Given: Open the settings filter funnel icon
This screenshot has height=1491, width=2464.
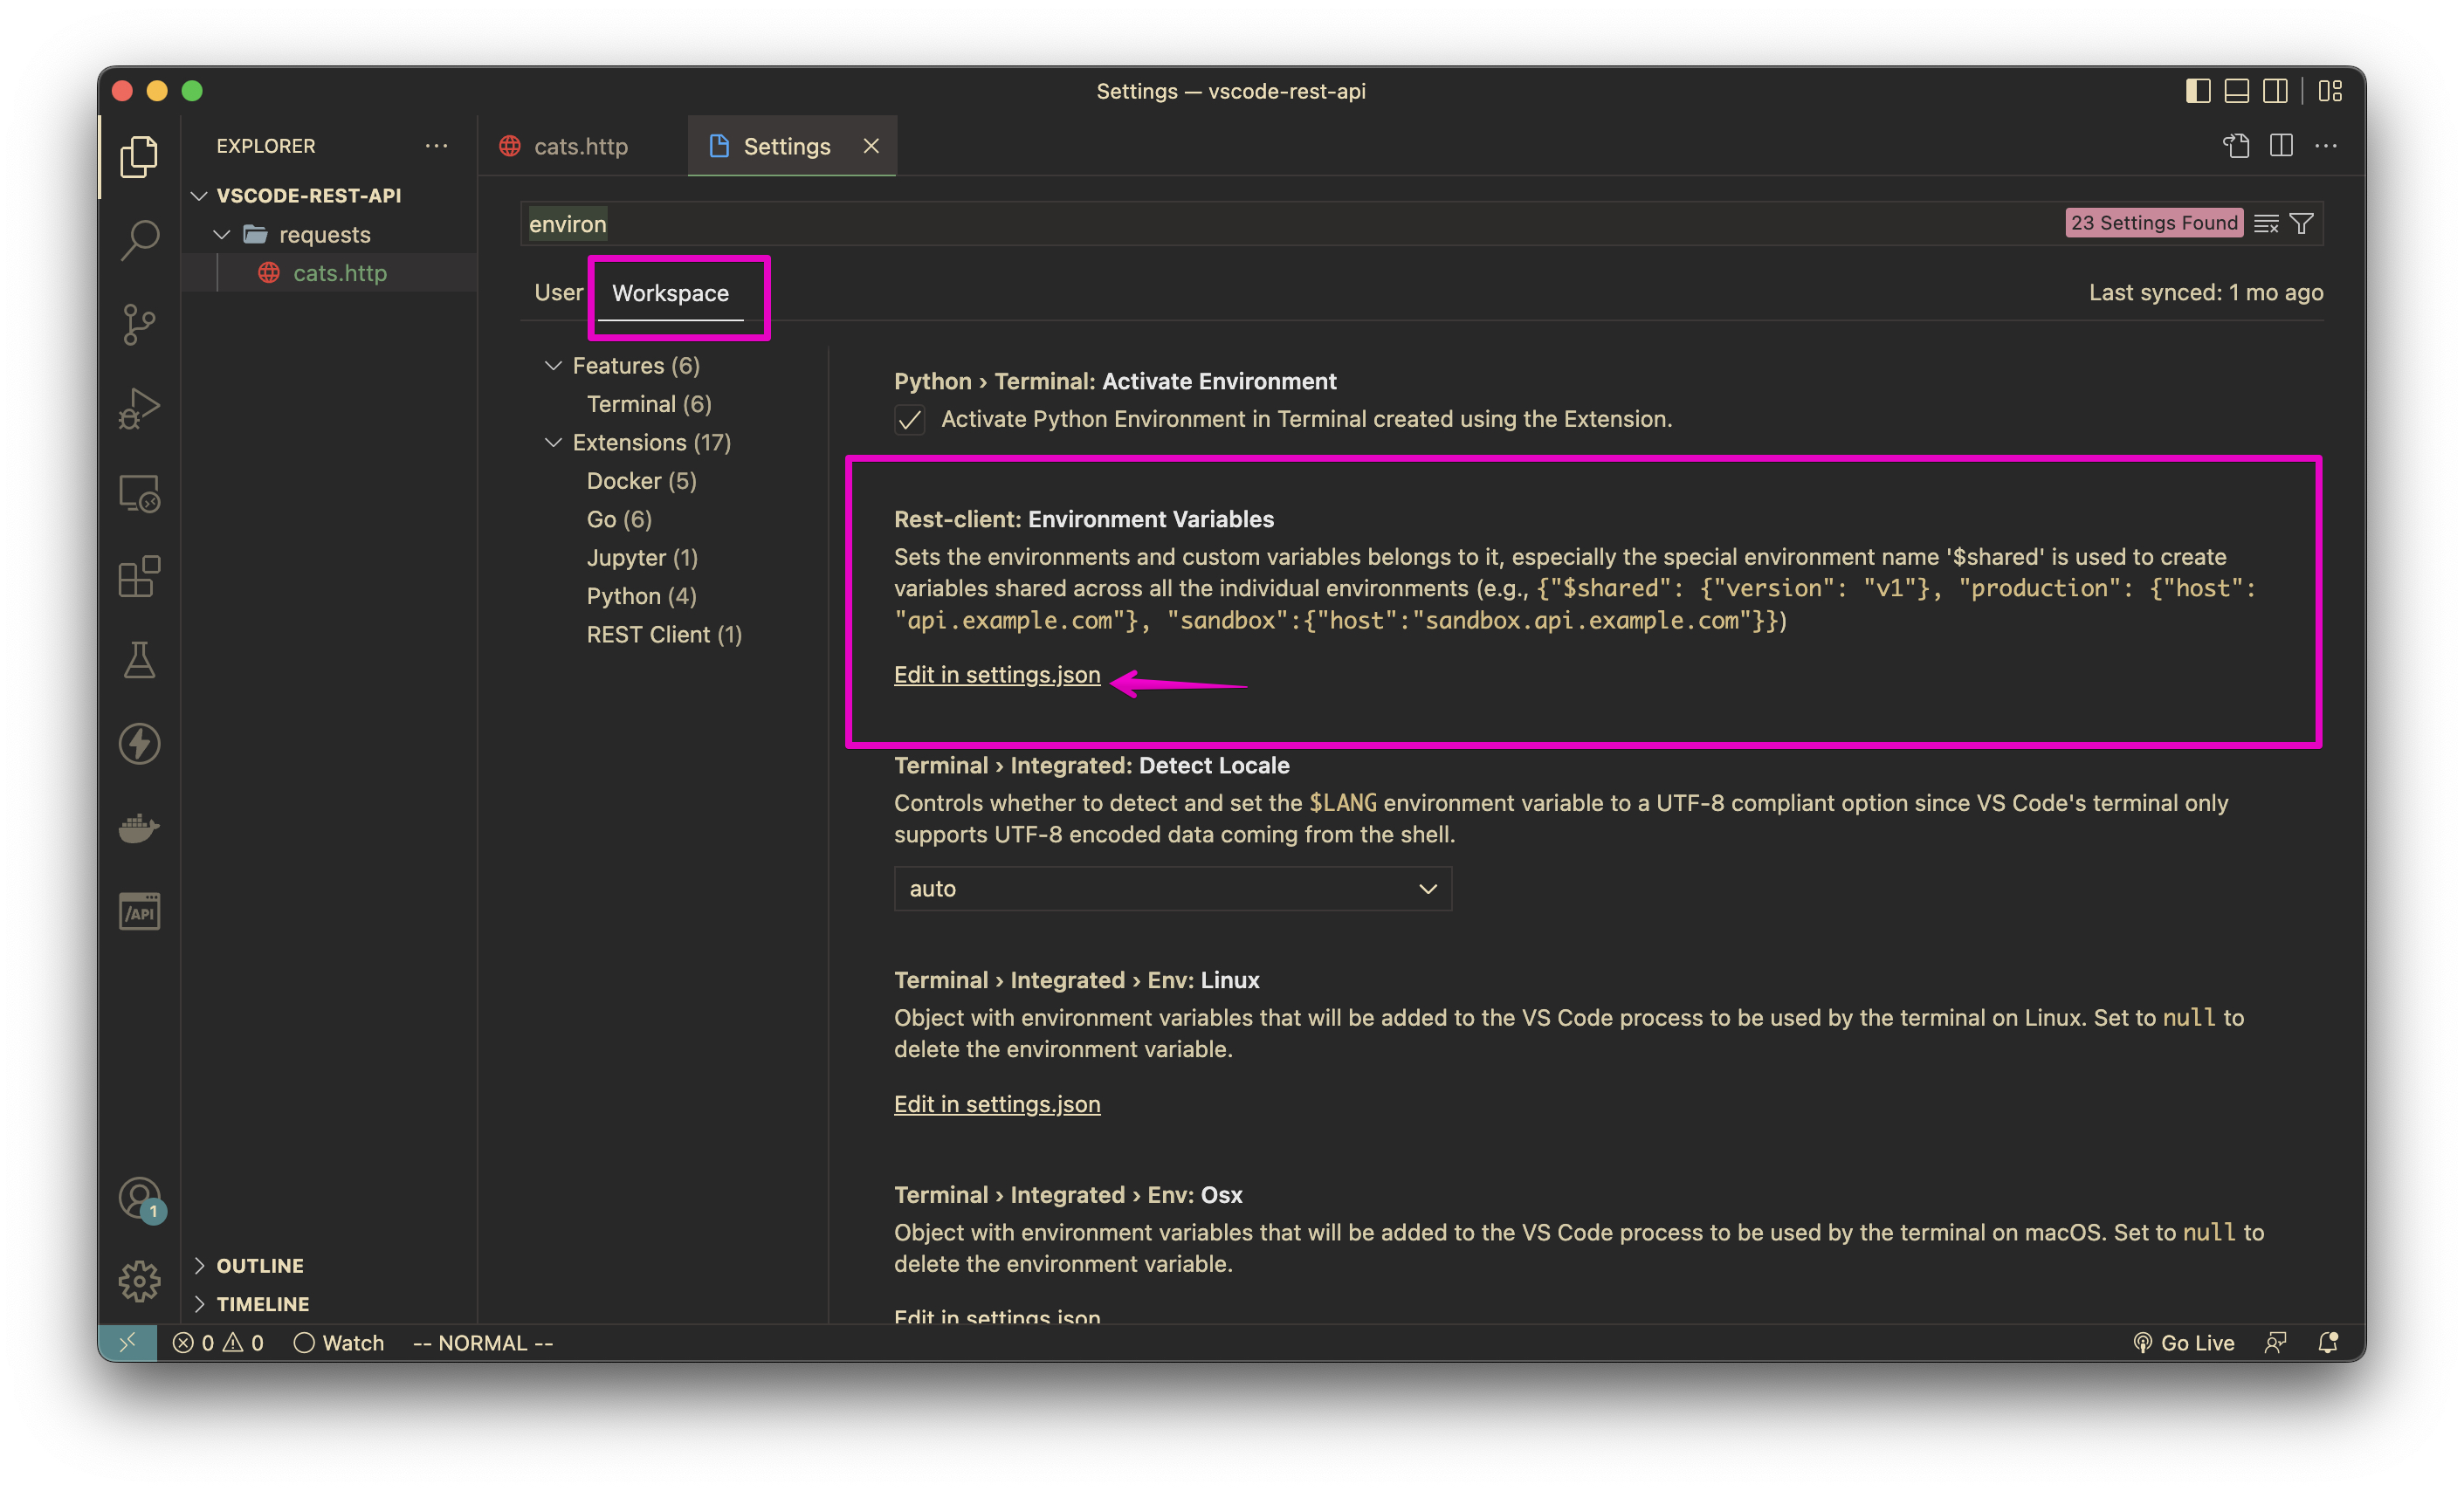Looking at the screenshot, I should [x=2301, y=223].
